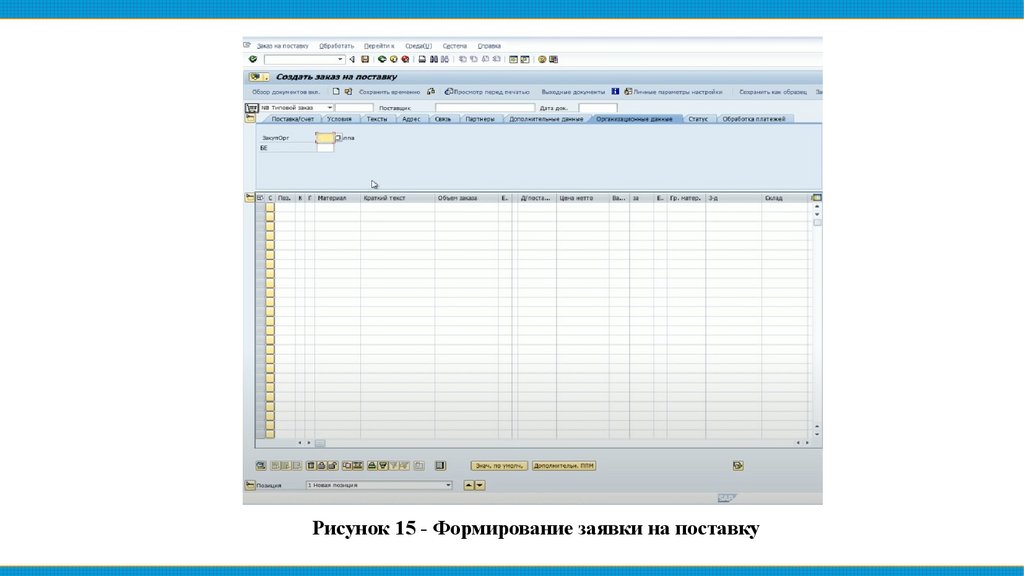This screenshot has height=576, width=1024.
Task: Click the green Back arrow icon
Action: coord(382,59)
